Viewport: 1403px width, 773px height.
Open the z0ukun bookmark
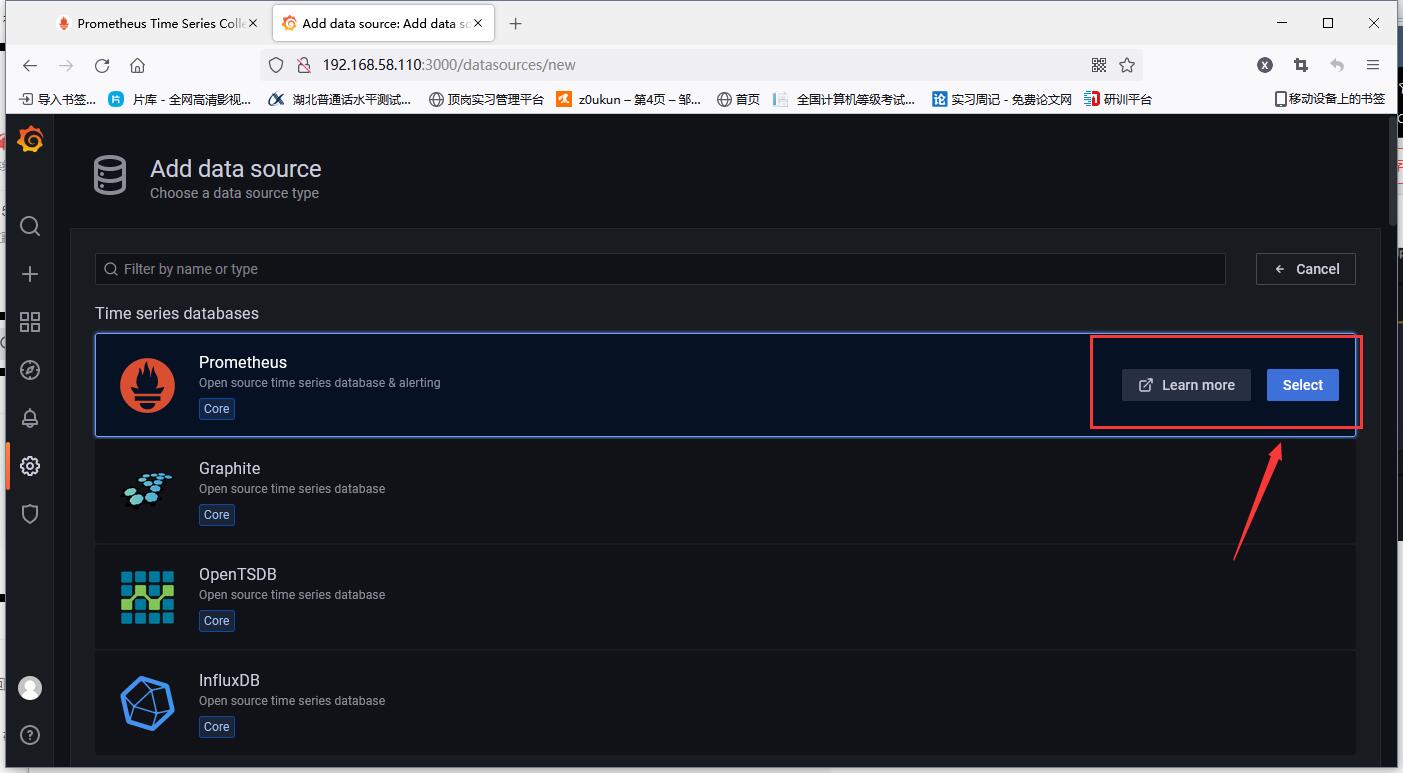[629, 99]
